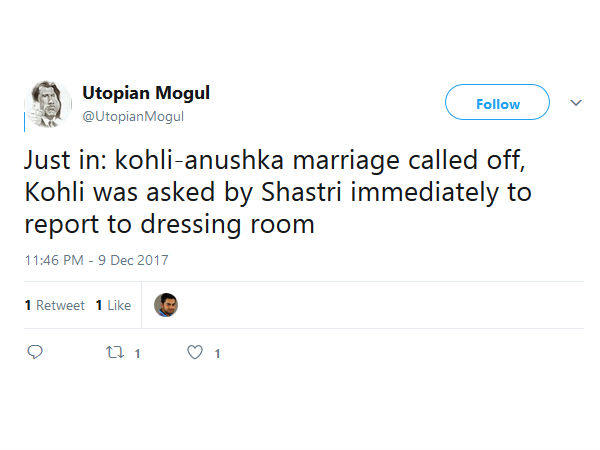
Task: Open the Utopian Mogul profile avatar
Action: [47, 104]
